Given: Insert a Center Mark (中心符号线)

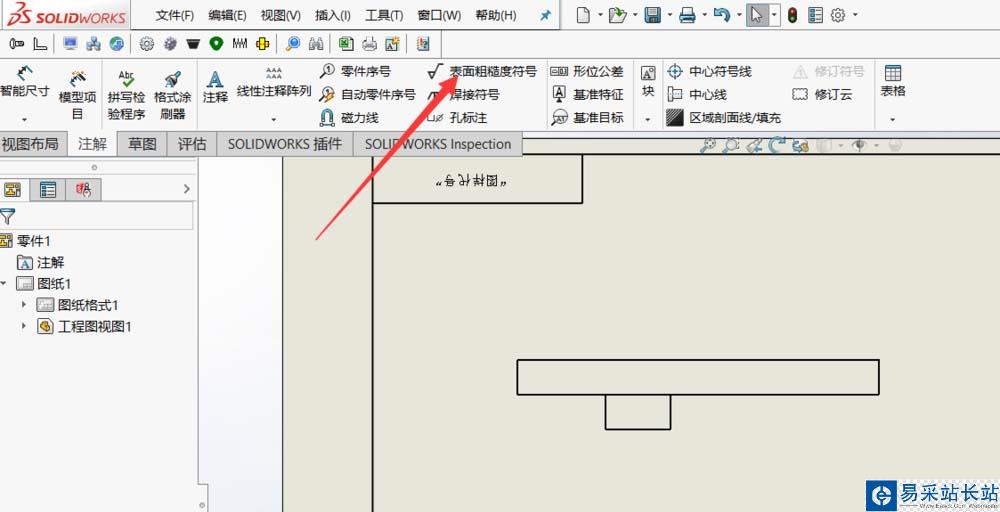Looking at the screenshot, I should point(709,71).
